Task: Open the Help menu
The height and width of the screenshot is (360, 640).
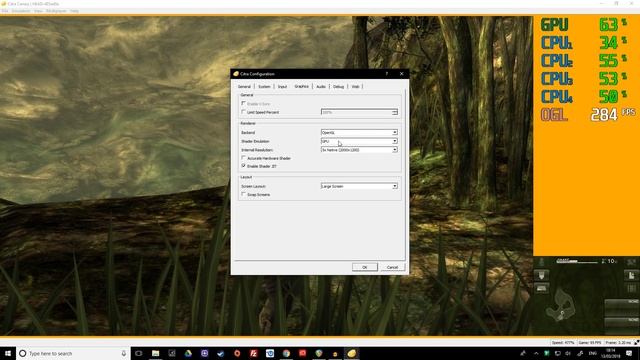Action: [x=74, y=11]
